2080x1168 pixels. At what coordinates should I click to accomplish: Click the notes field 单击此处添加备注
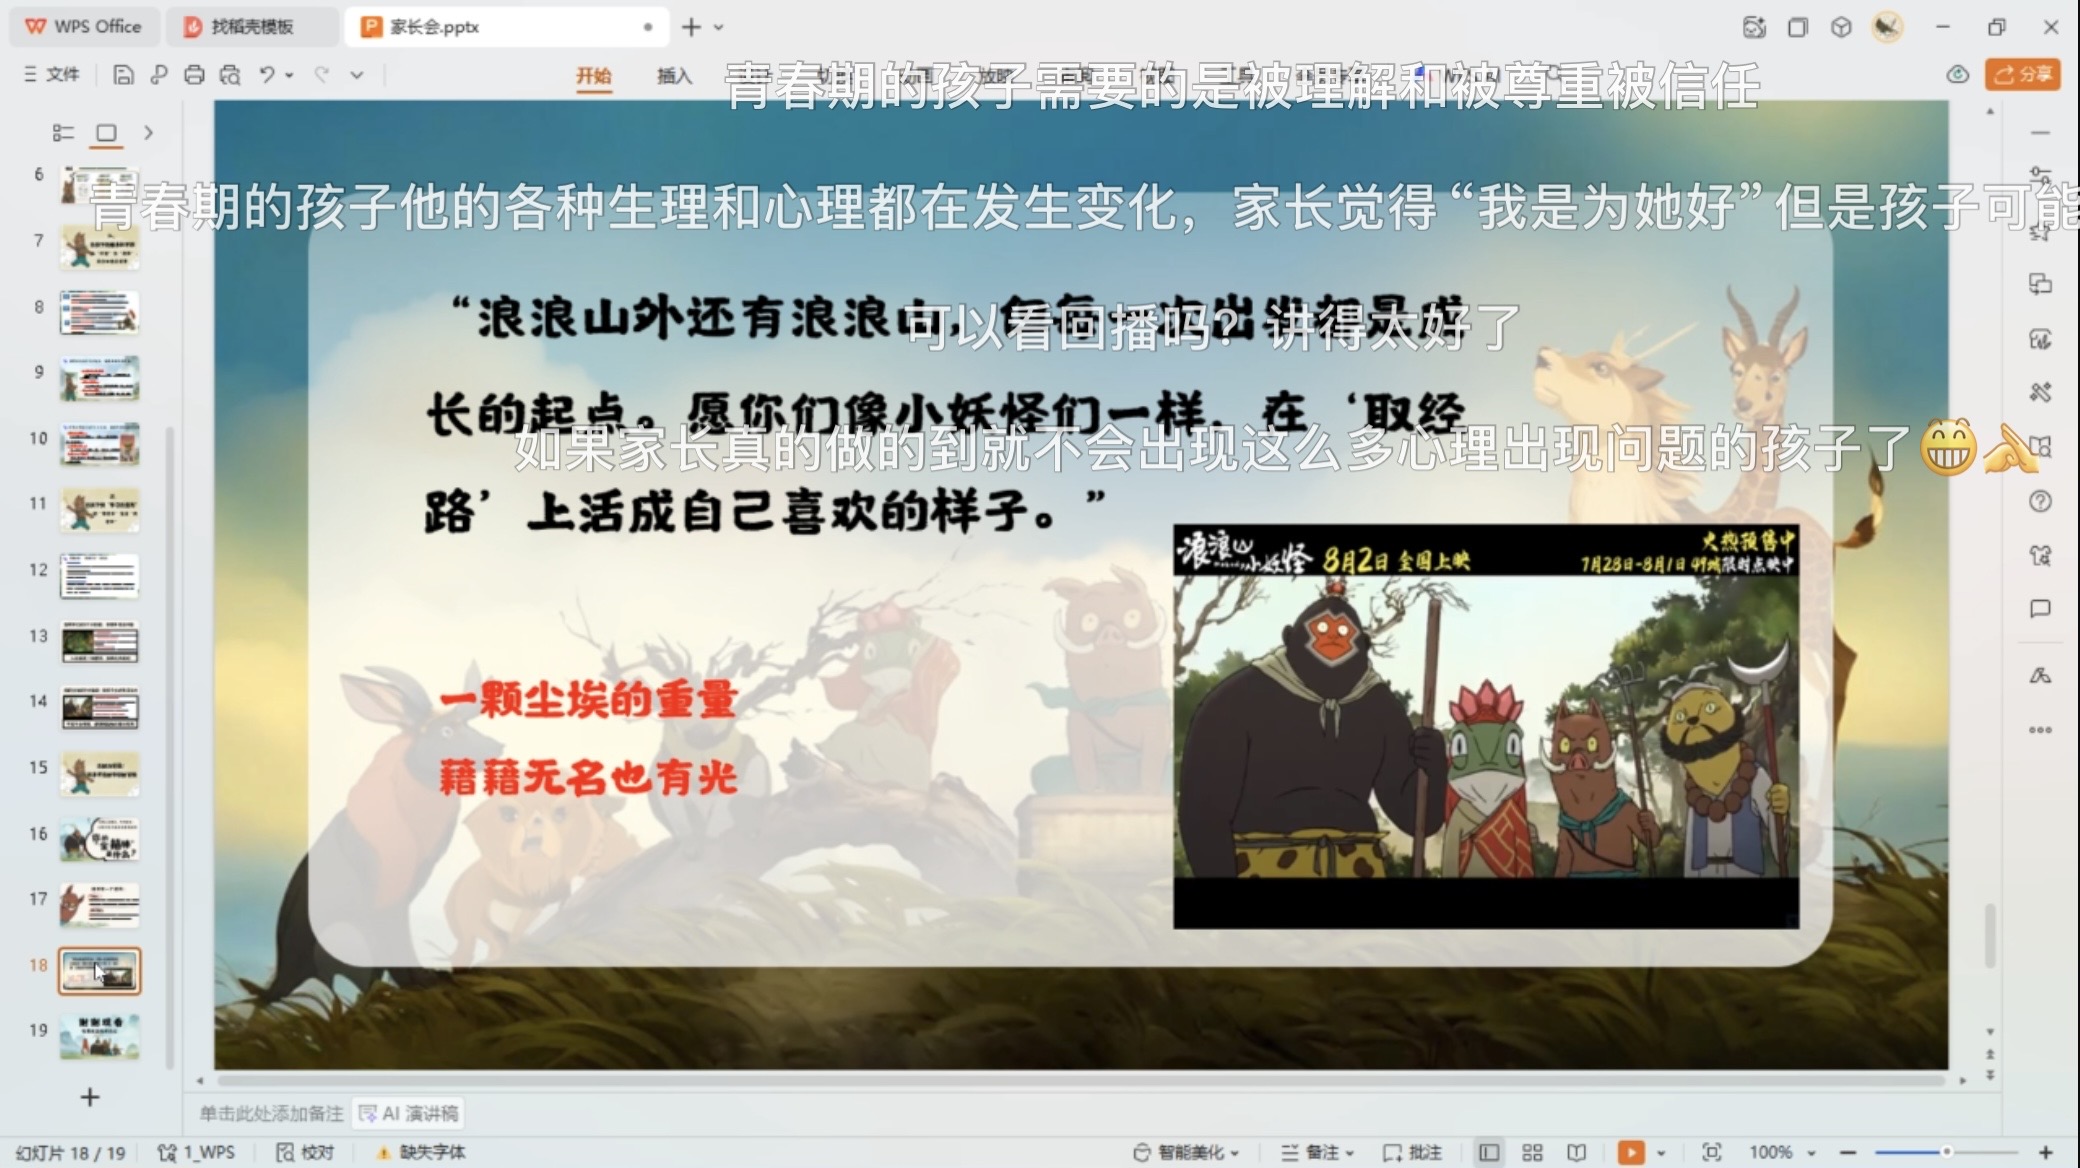click(x=271, y=1113)
